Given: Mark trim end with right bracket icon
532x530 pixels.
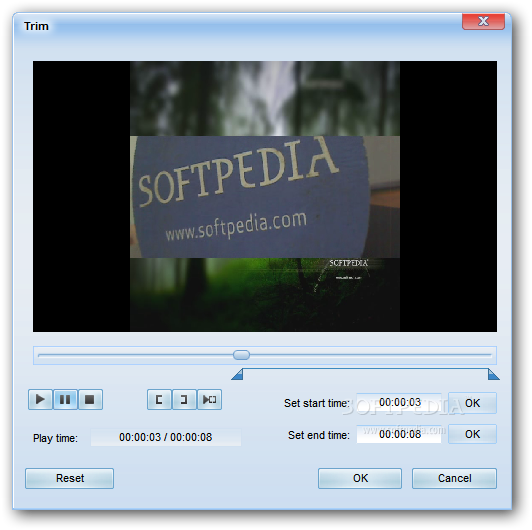Looking at the screenshot, I should click(x=184, y=399).
